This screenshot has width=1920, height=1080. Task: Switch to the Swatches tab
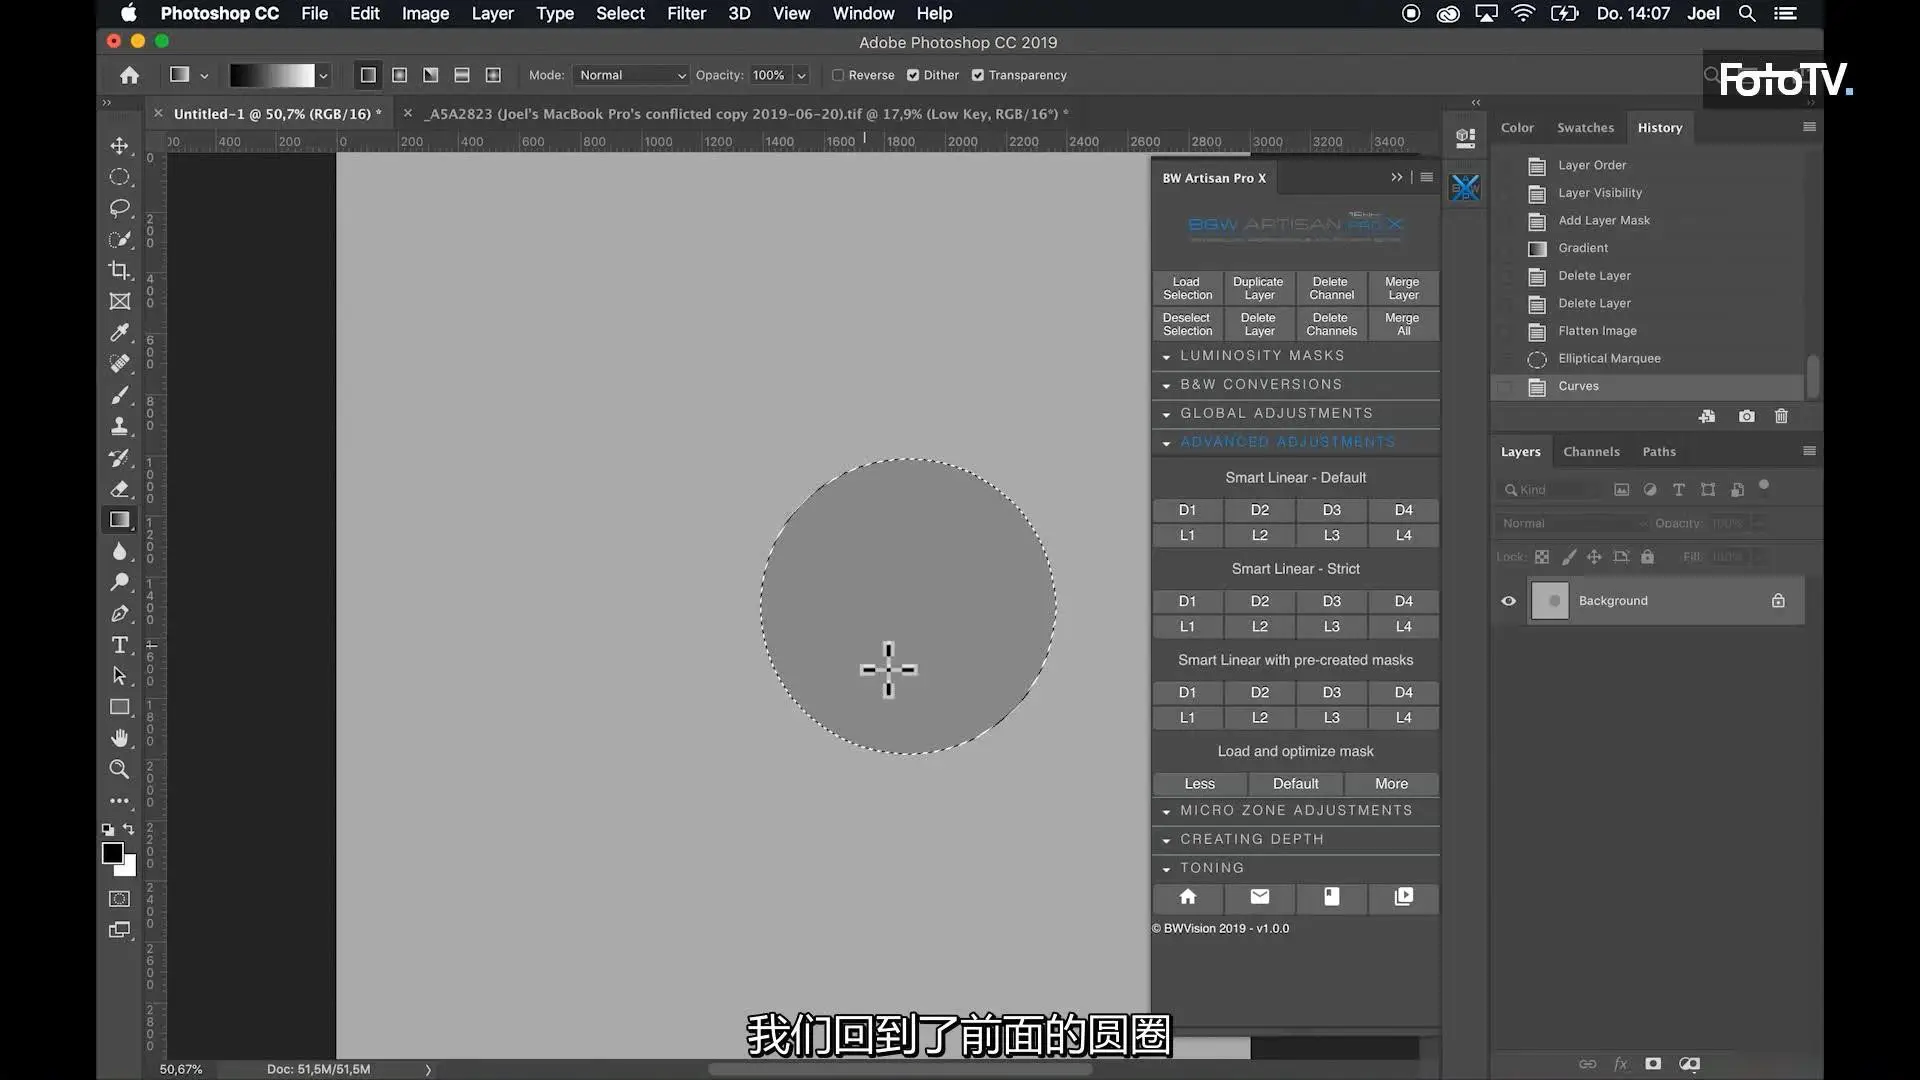pyautogui.click(x=1585, y=128)
